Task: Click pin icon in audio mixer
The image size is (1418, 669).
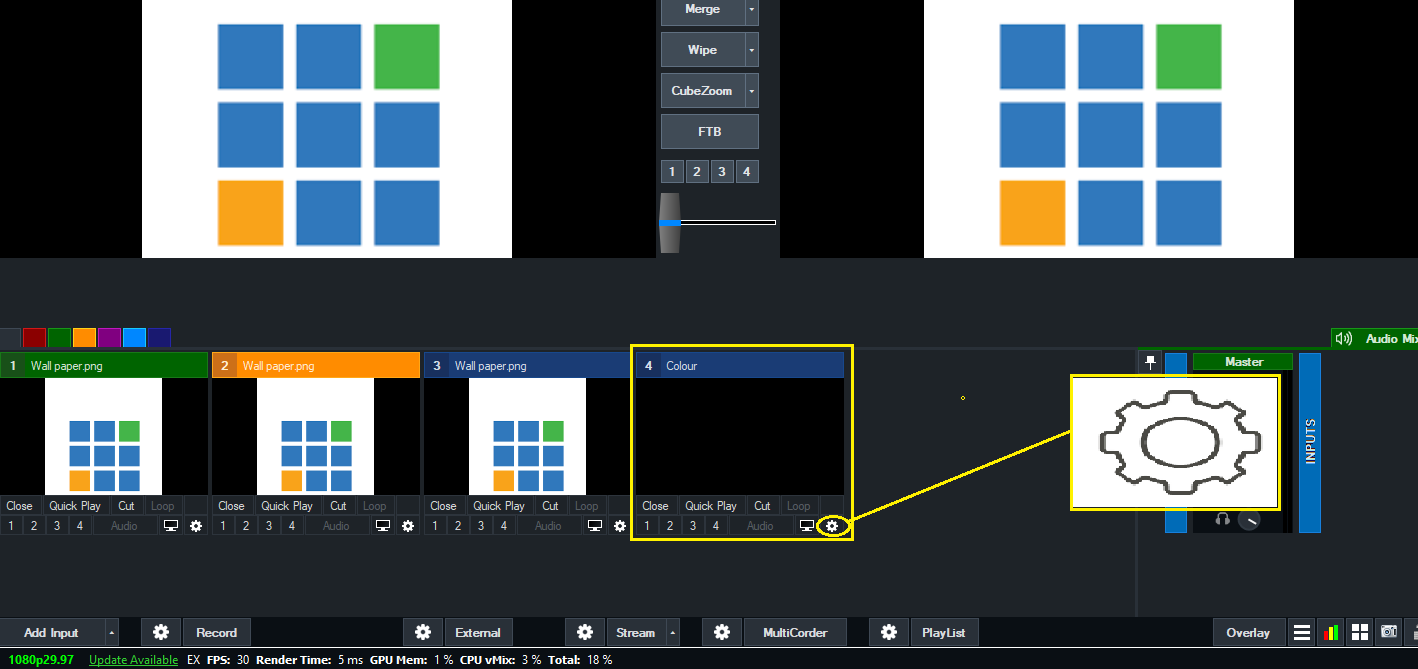Action: click(1150, 362)
